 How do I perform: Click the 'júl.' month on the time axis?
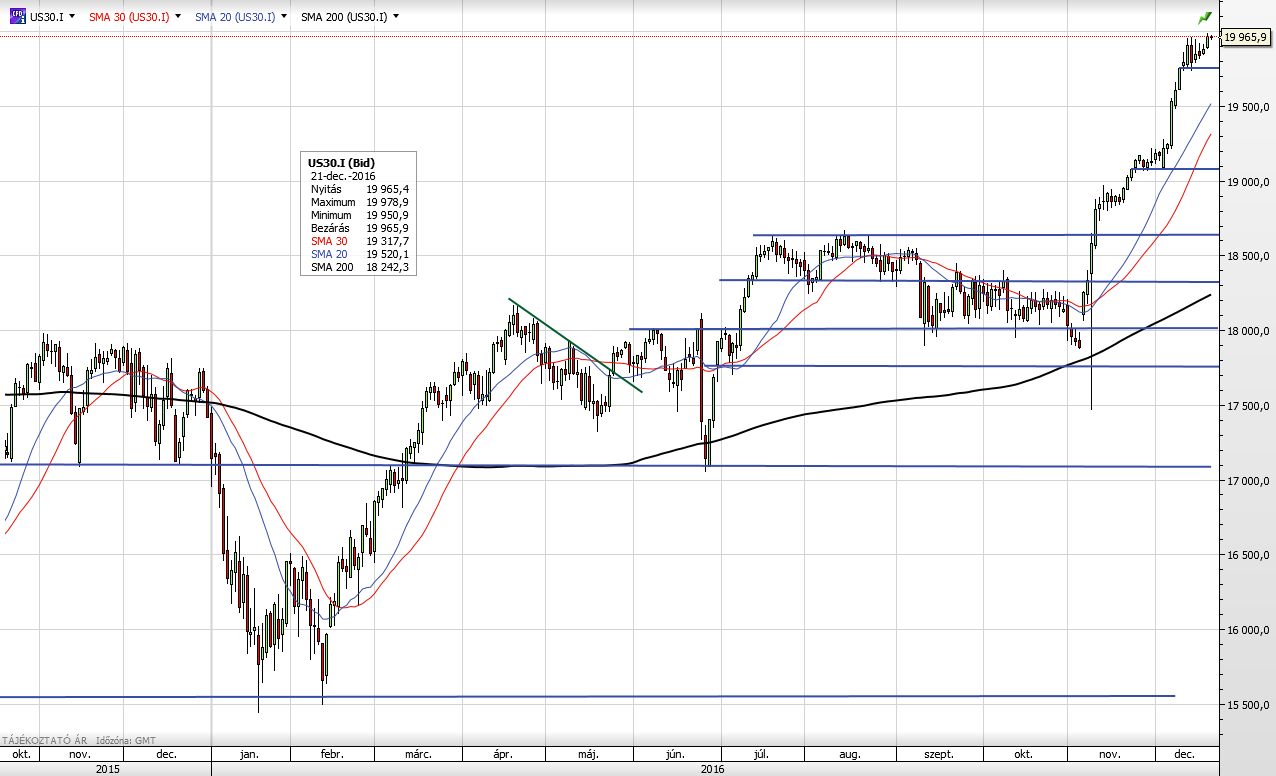click(x=762, y=754)
